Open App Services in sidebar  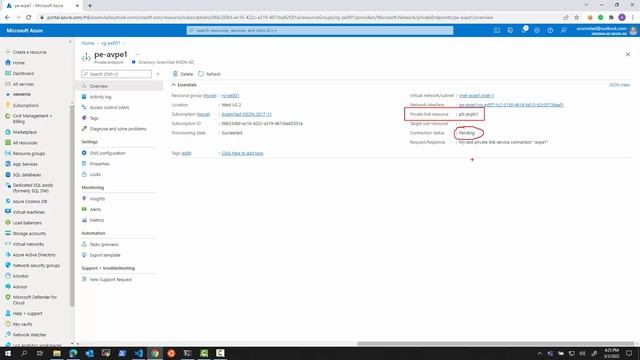coord(25,164)
